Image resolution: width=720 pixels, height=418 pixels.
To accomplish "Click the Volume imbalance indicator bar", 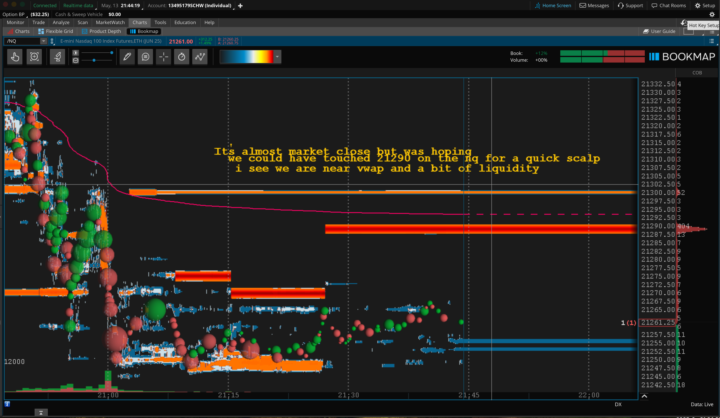I will 602,60.
